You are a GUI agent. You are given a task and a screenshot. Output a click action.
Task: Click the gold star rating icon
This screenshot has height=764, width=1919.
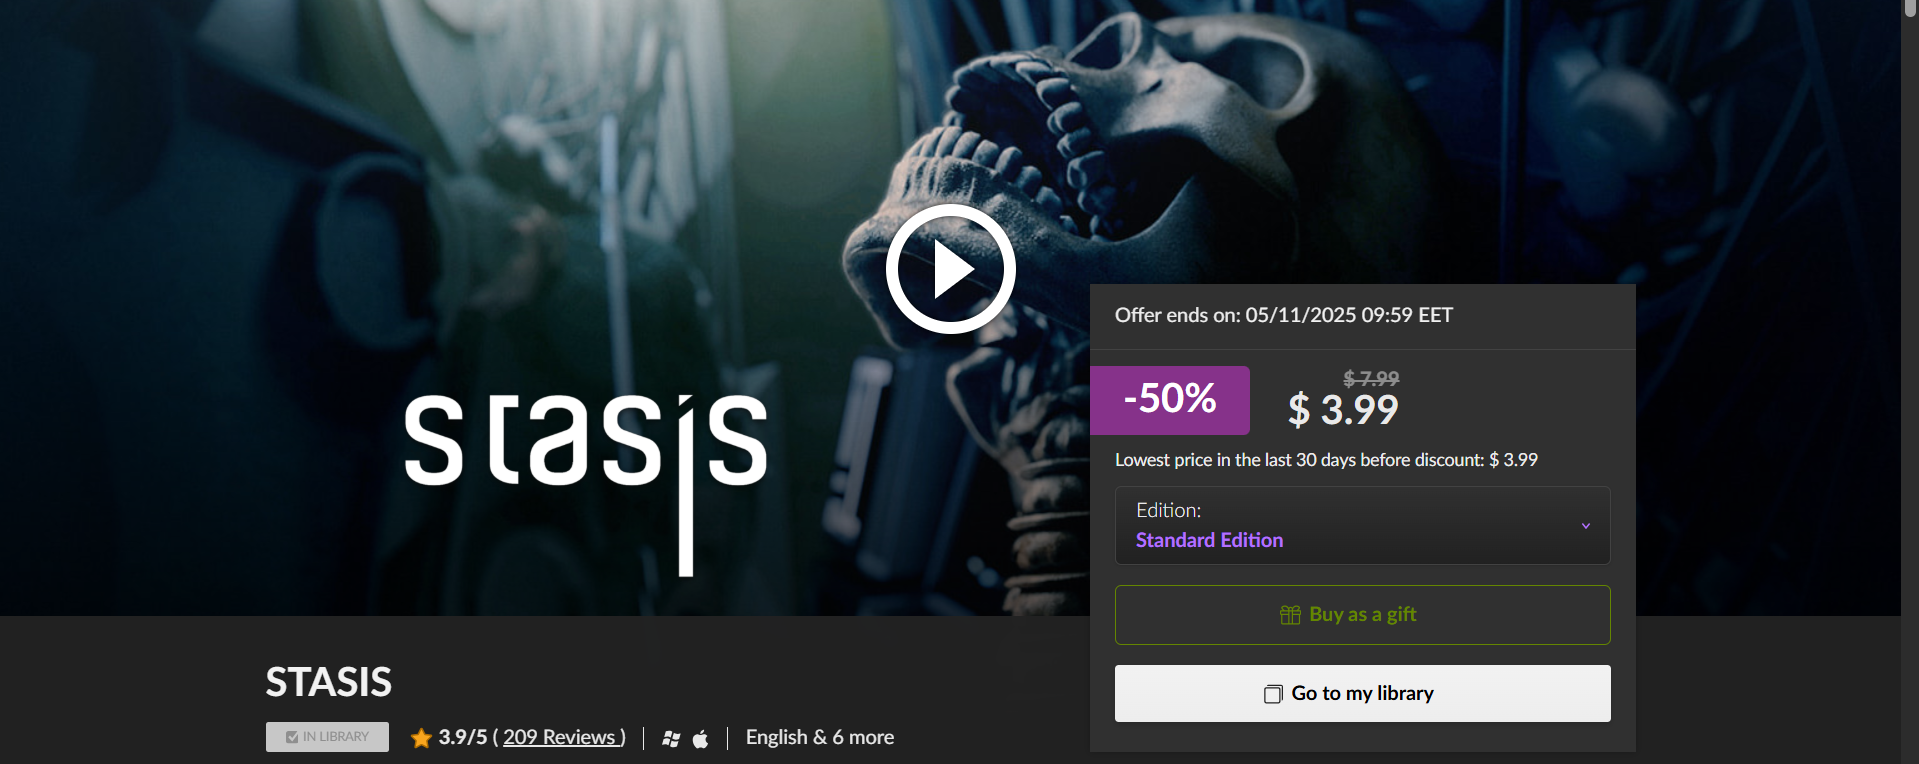[421, 738]
